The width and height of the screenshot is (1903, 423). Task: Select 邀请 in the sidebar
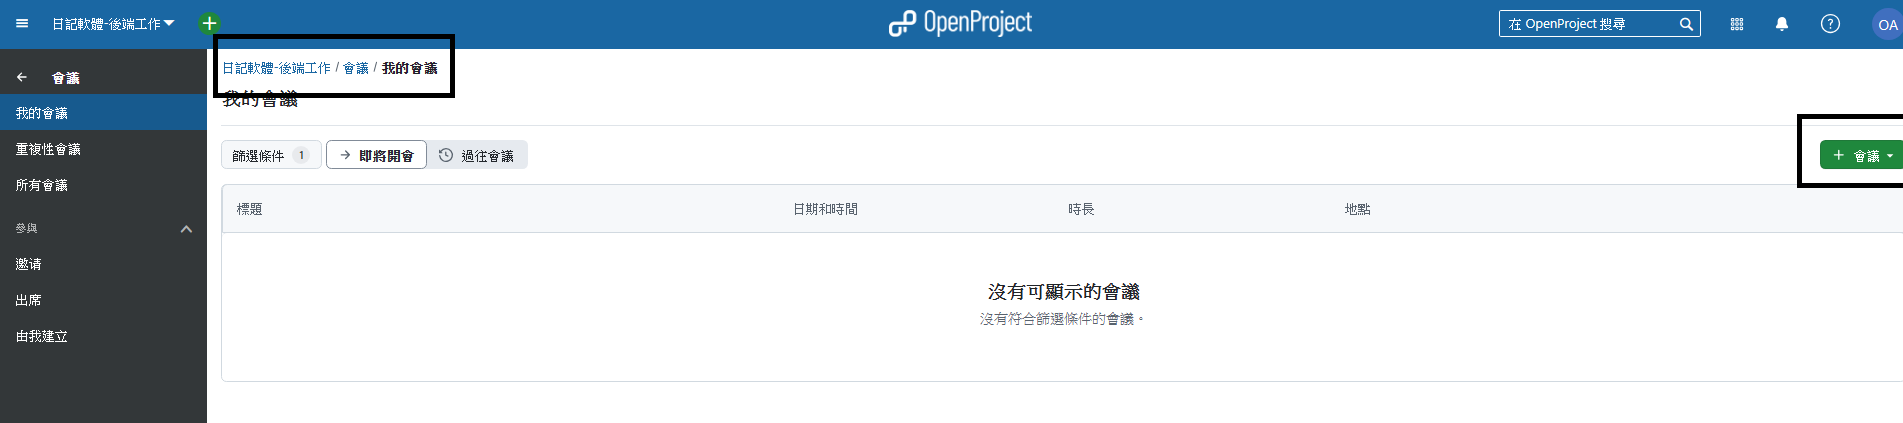click(103, 264)
